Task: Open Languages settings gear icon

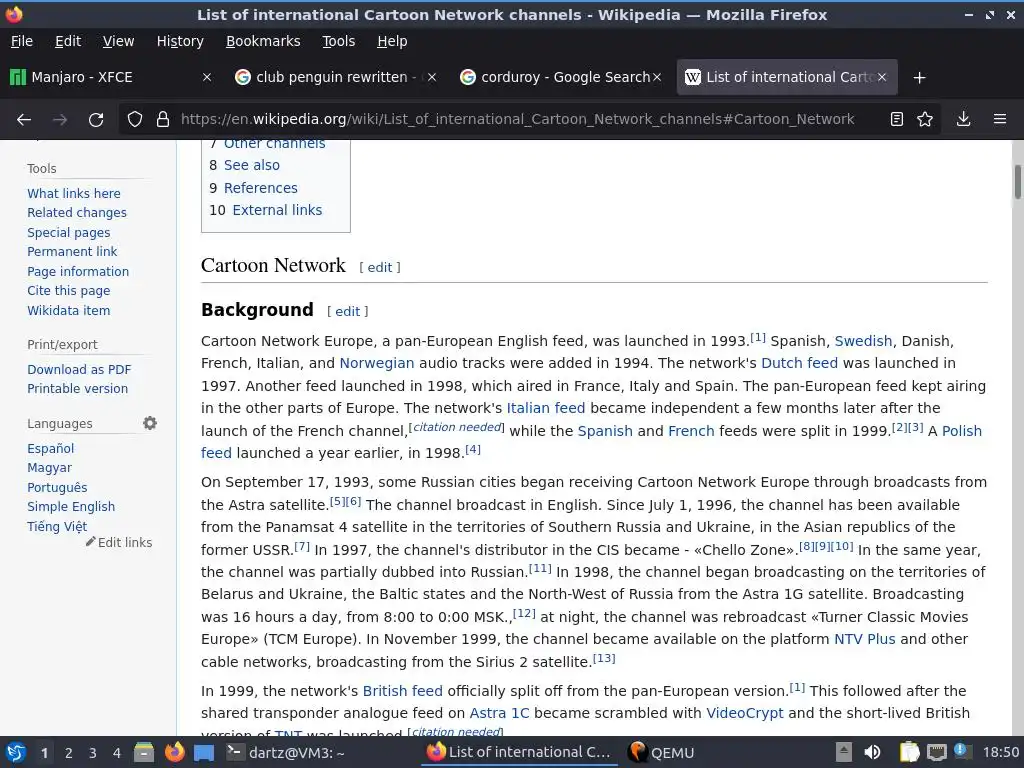Action: [150, 423]
